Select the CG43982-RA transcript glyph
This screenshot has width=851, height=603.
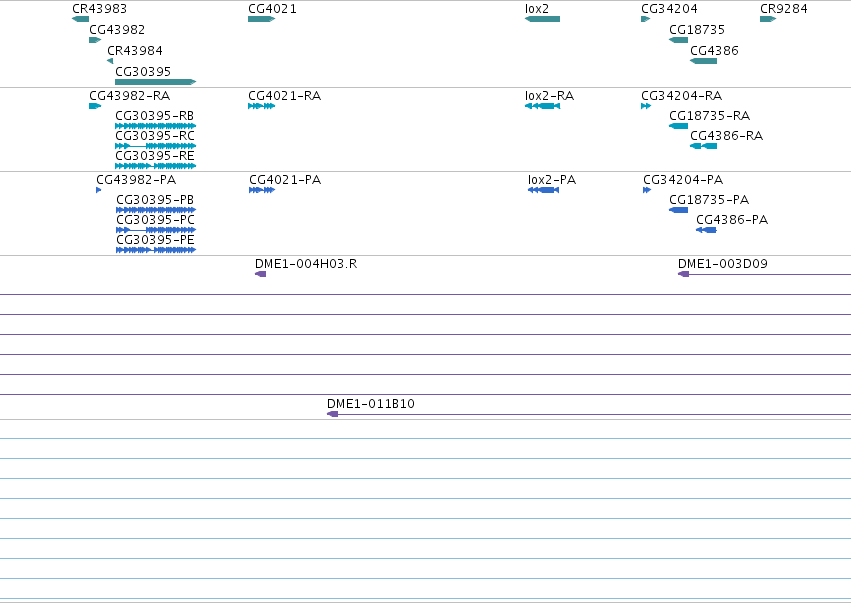tap(95, 106)
